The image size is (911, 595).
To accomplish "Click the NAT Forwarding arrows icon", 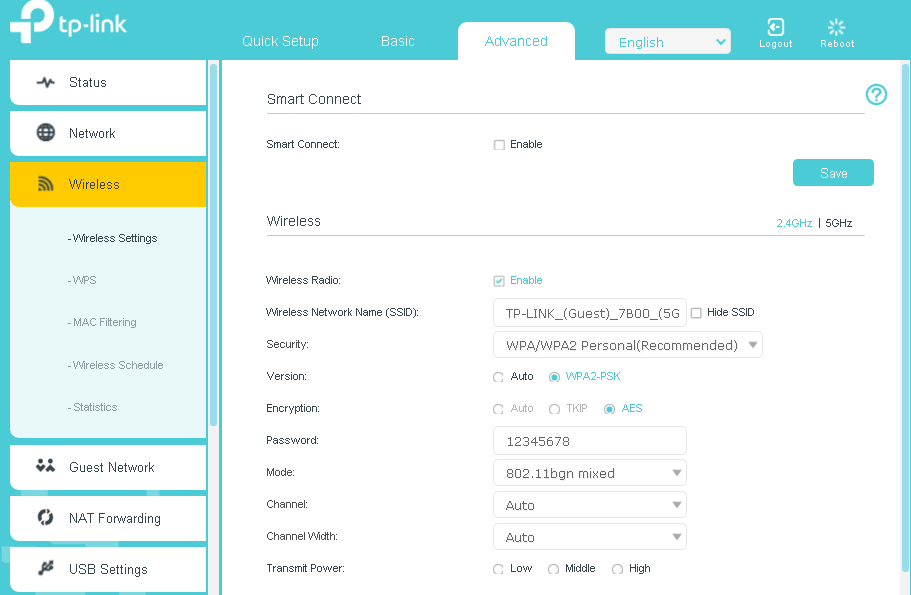I will 45,518.
